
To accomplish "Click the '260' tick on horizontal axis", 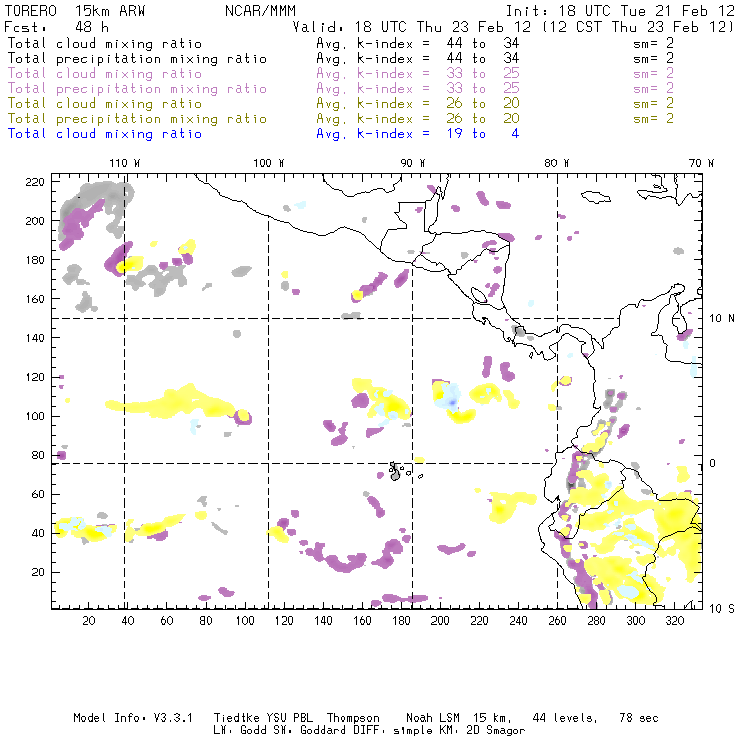I will click(x=557, y=621).
